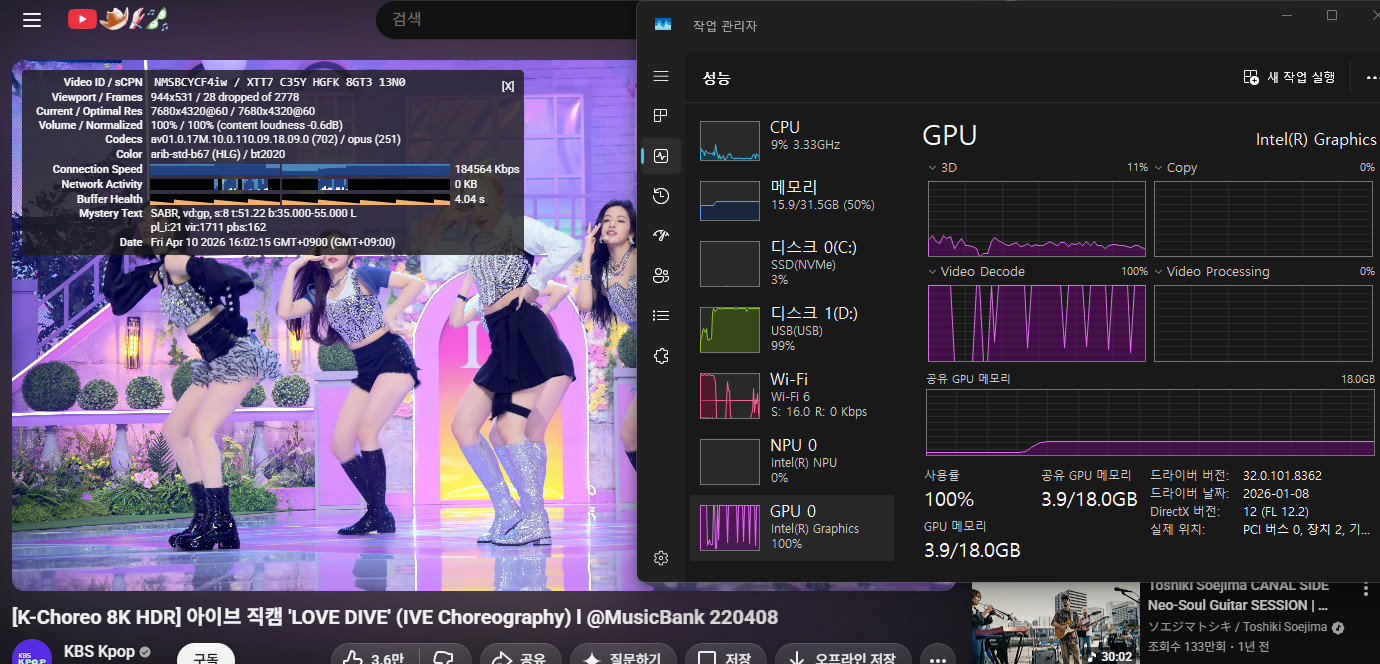Viewport: 1380px width, 664px height.
Task: Click the shared GPU memory graph
Action: (1150, 422)
